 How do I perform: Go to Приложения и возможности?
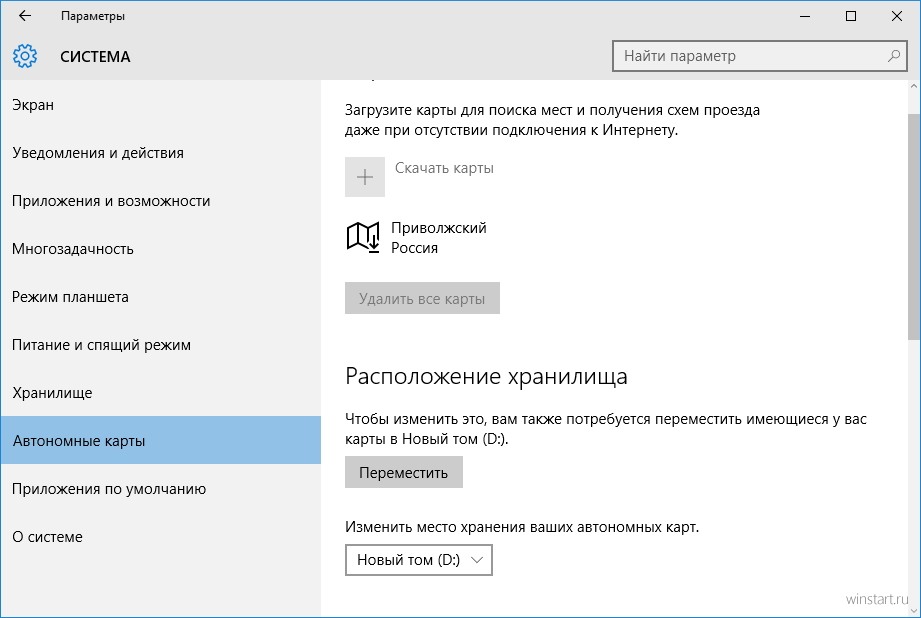click(x=160, y=201)
